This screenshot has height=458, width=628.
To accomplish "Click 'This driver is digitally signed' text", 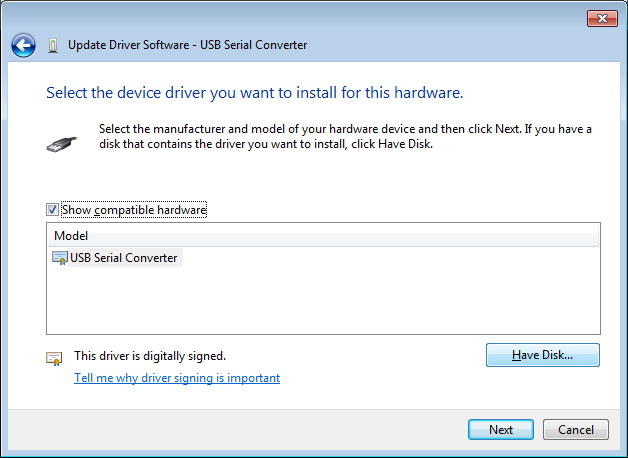I will coord(150,355).
